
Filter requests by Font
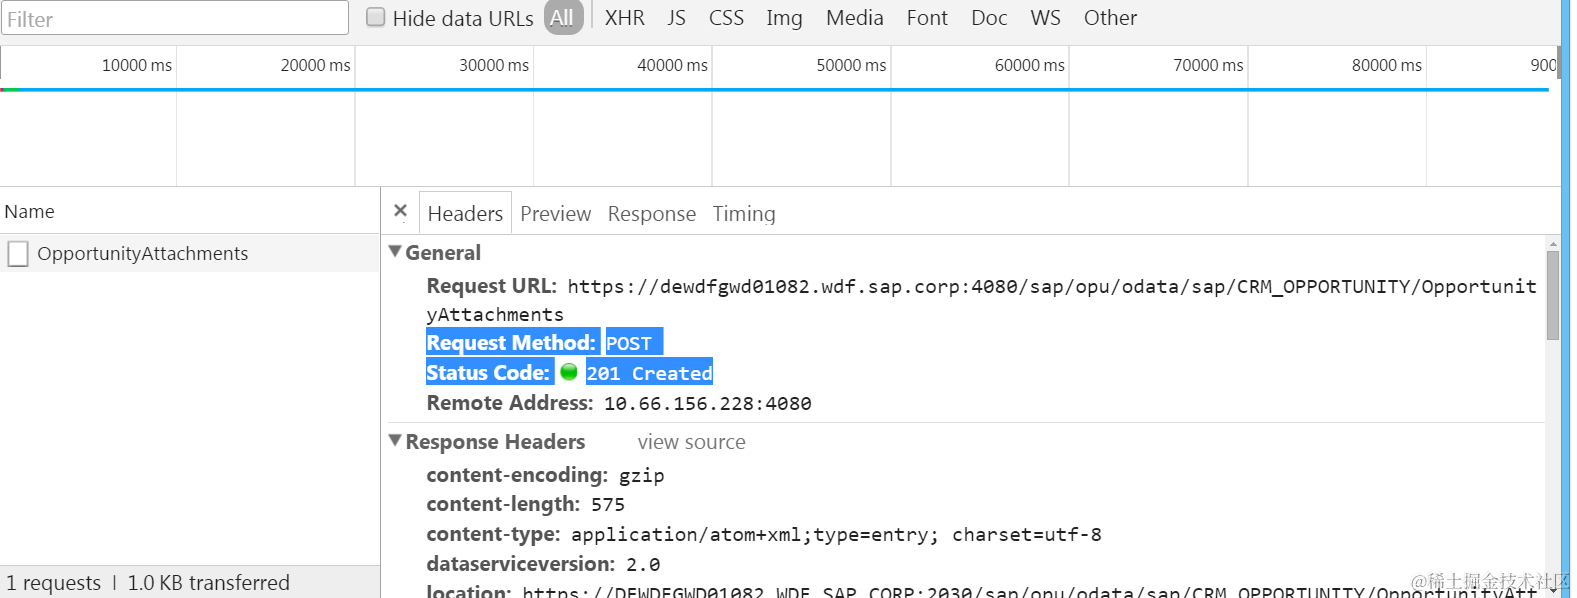pyautogui.click(x=927, y=18)
